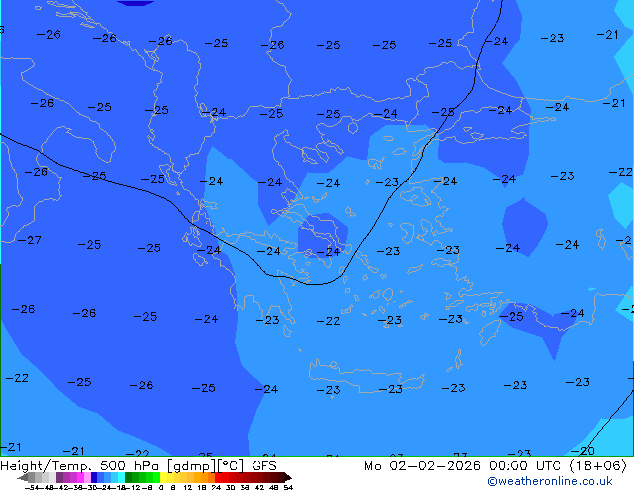
Task: Open the weatheronline.co.uk copyright link
Action: pos(550,481)
